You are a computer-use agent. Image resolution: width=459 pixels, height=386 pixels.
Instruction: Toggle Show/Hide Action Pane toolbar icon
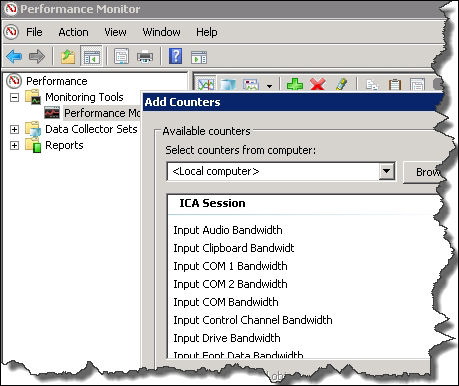199,57
